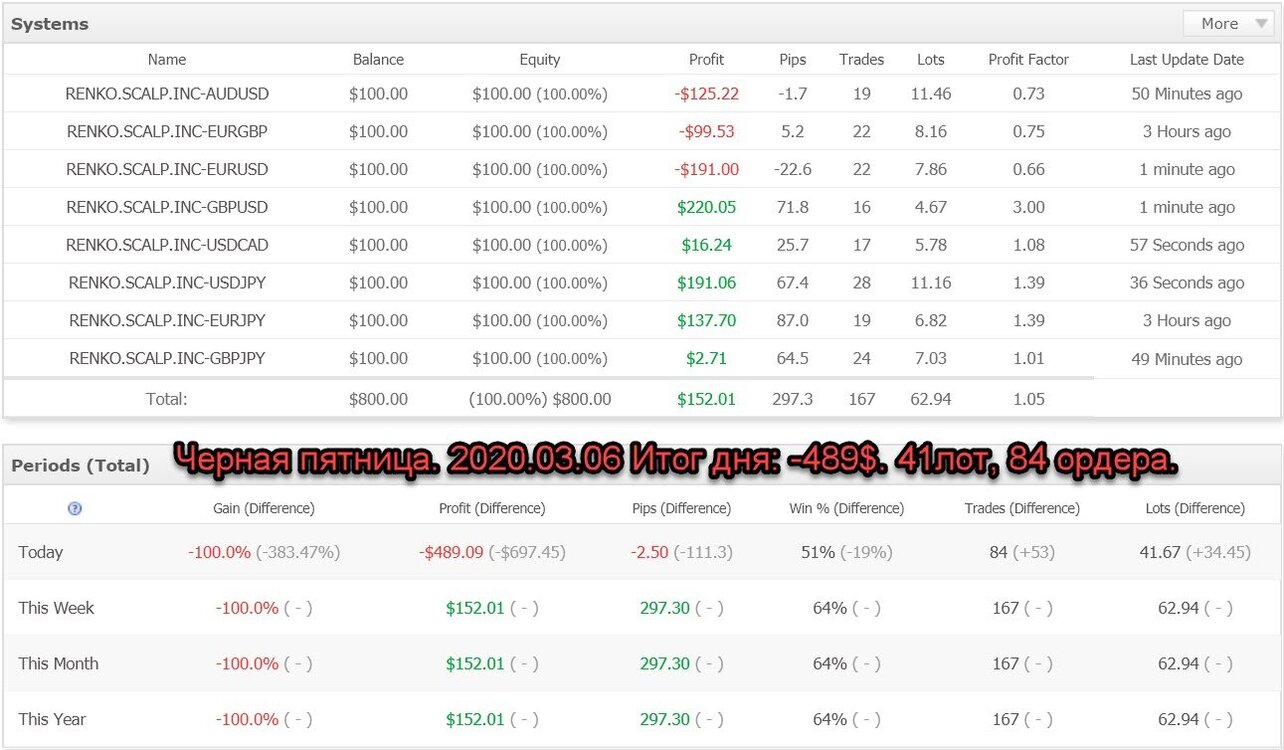This screenshot has width=1284, height=750.
Task: Select the $137.70 profit value
Action: click(x=706, y=320)
